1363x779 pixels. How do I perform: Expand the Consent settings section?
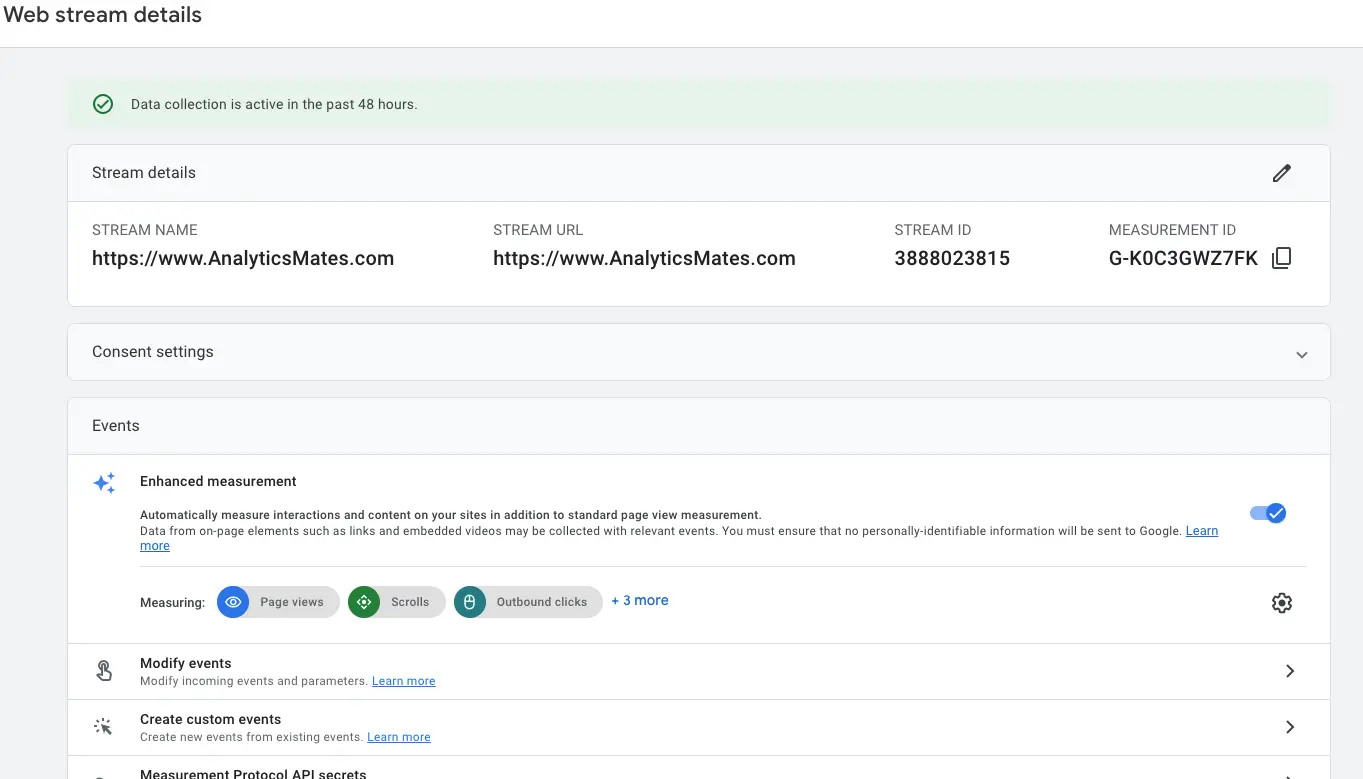[x=1301, y=354]
